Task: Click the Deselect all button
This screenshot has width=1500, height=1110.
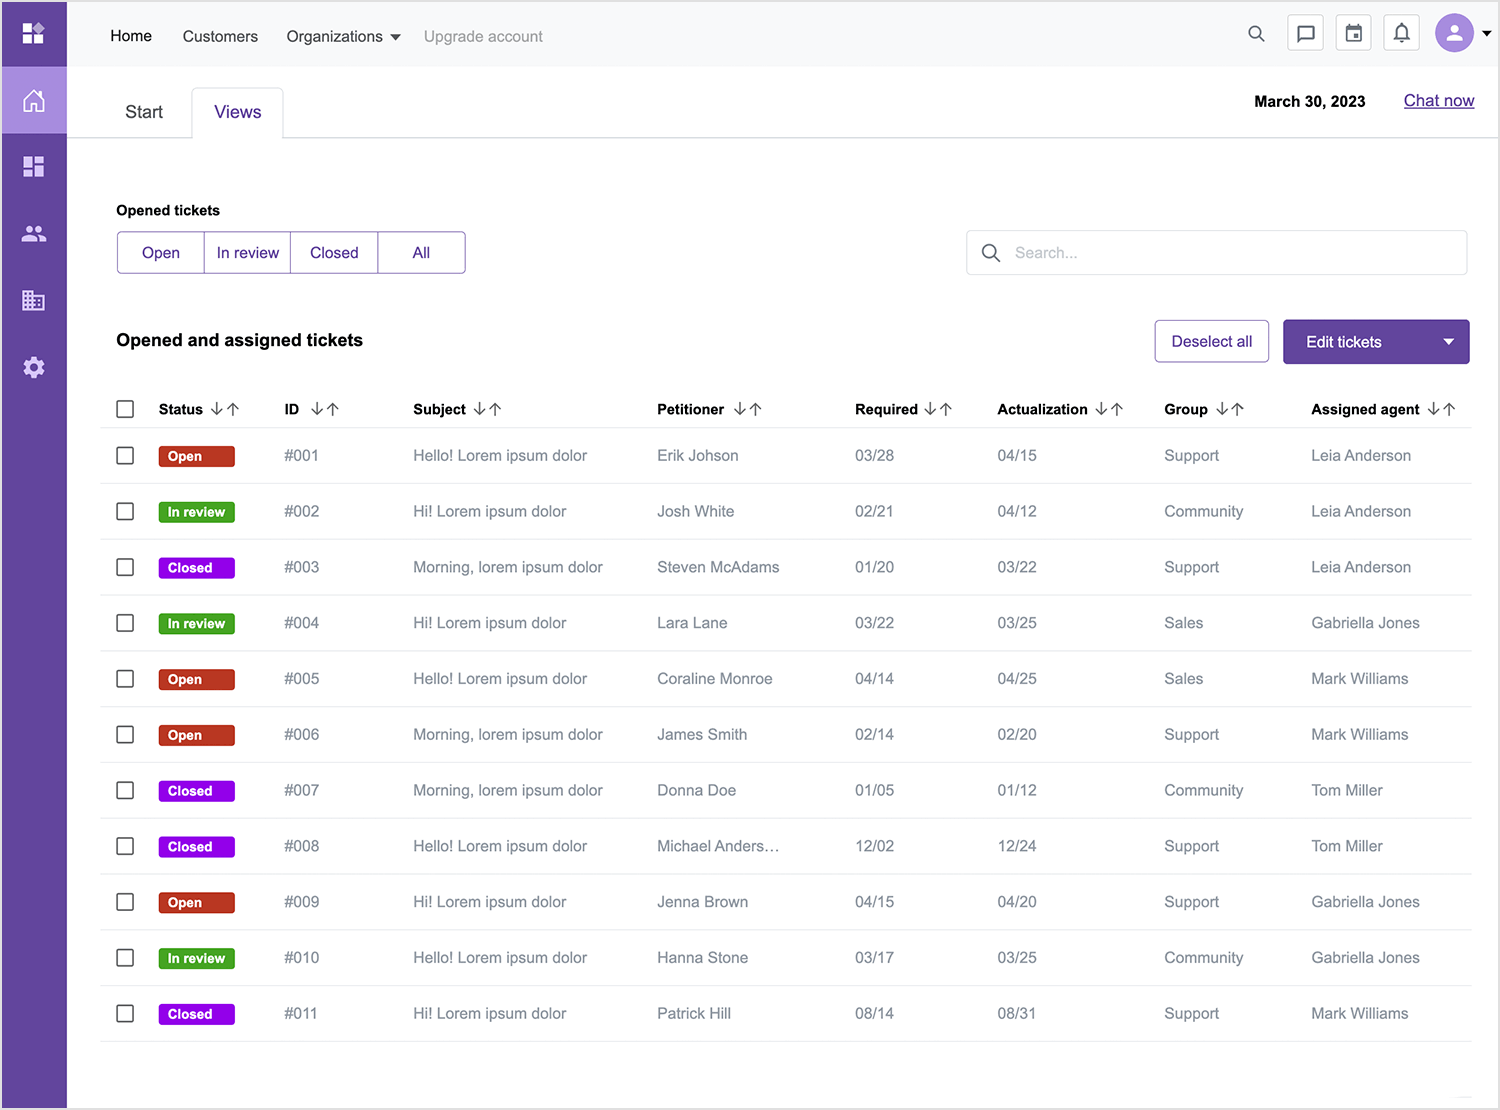Action: tap(1212, 342)
